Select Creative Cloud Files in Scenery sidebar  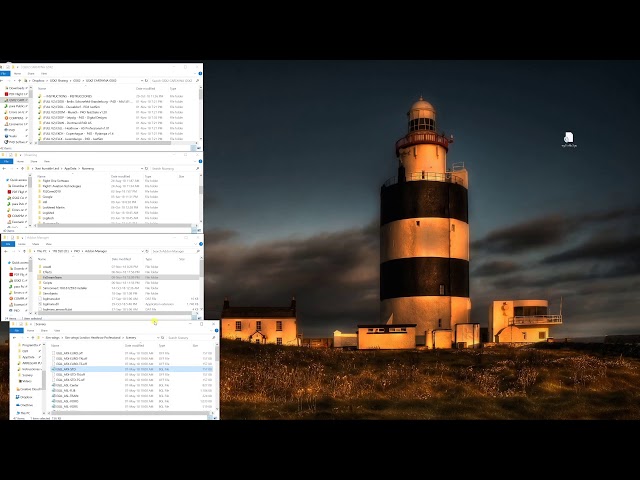28,389
